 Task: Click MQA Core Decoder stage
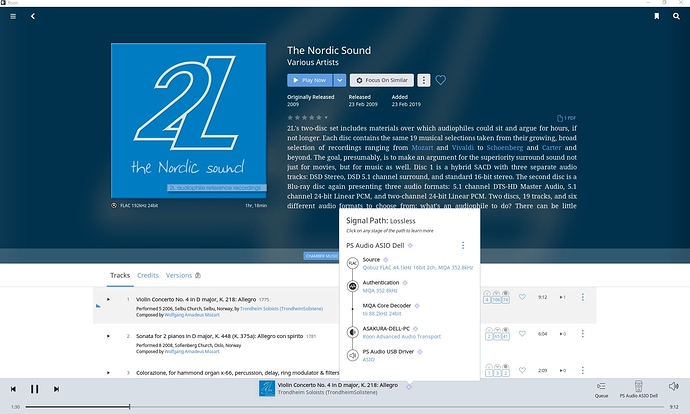coord(387,305)
